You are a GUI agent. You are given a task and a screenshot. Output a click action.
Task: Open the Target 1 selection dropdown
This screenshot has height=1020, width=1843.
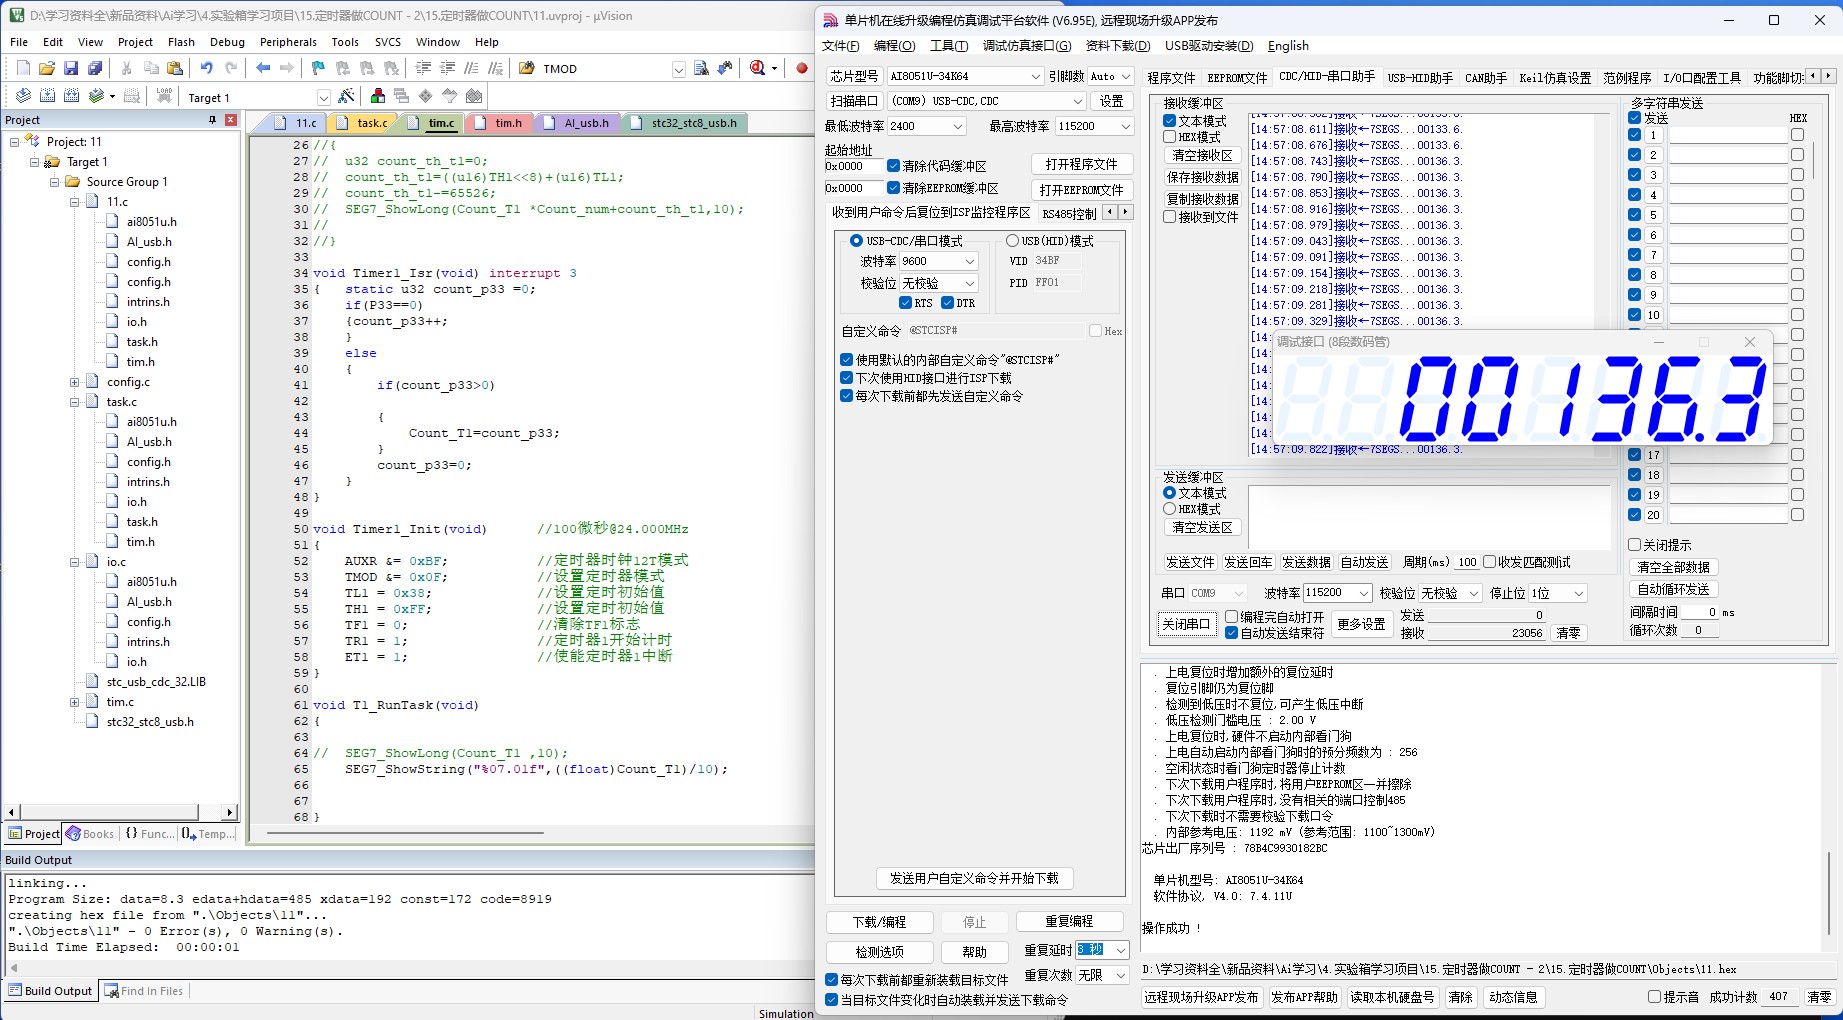(x=323, y=97)
